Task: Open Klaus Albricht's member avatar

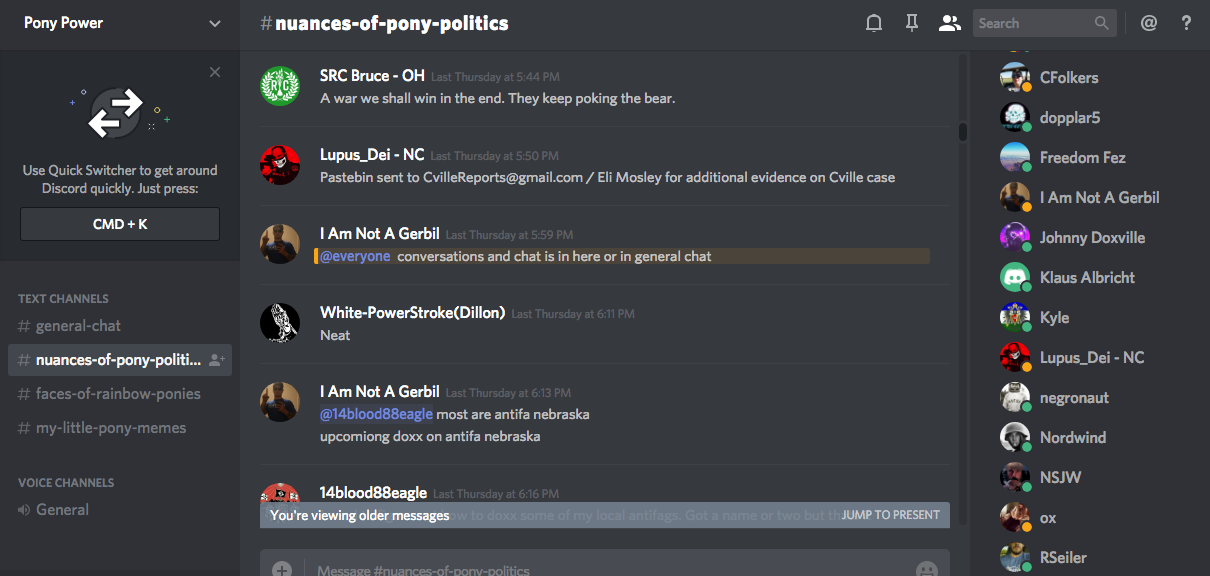Action: click(x=1015, y=278)
